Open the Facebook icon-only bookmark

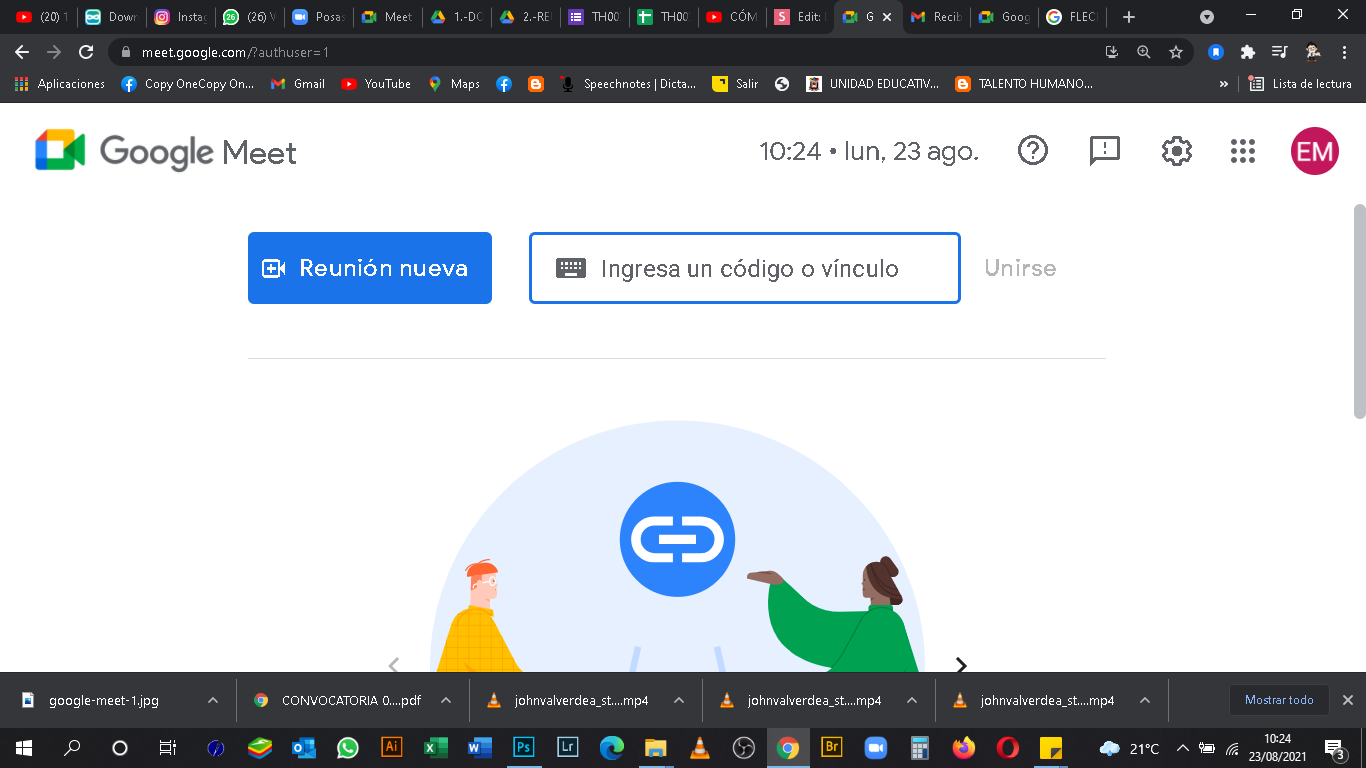pos(504,84)
